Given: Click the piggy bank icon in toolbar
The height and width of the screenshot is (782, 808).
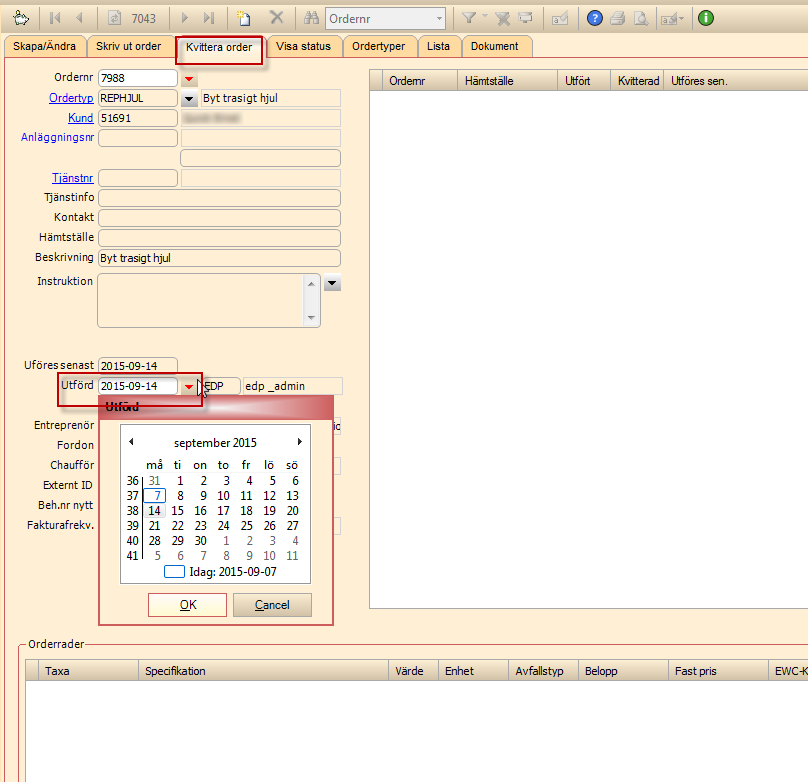Looking at the screenshot, I should [20, 18].
